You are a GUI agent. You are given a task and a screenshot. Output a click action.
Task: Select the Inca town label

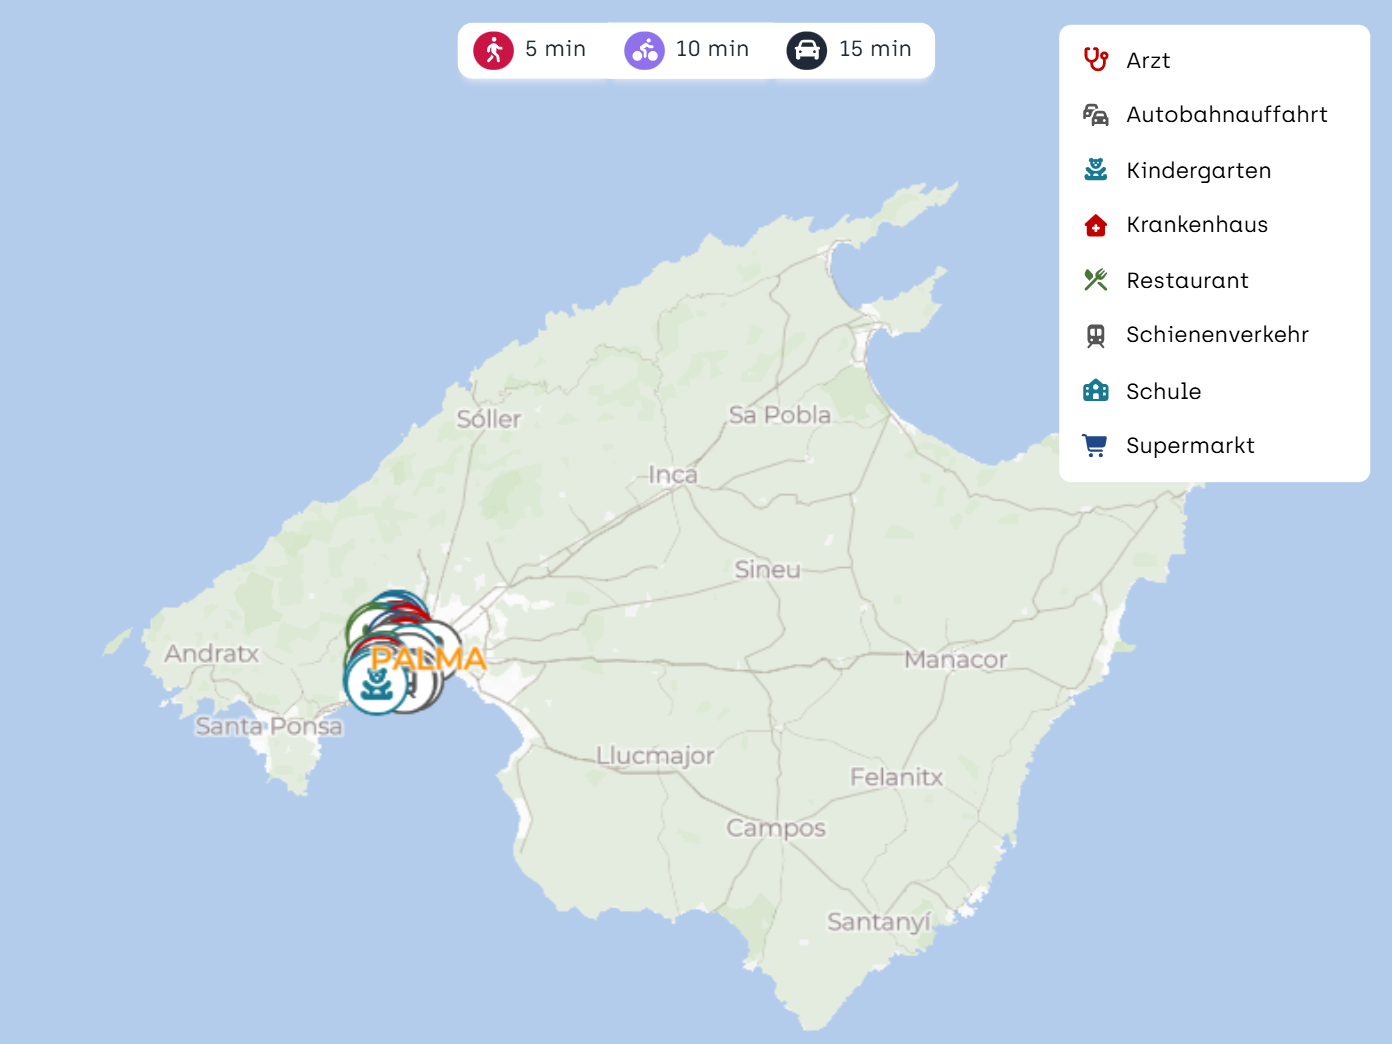pos(673,475)
